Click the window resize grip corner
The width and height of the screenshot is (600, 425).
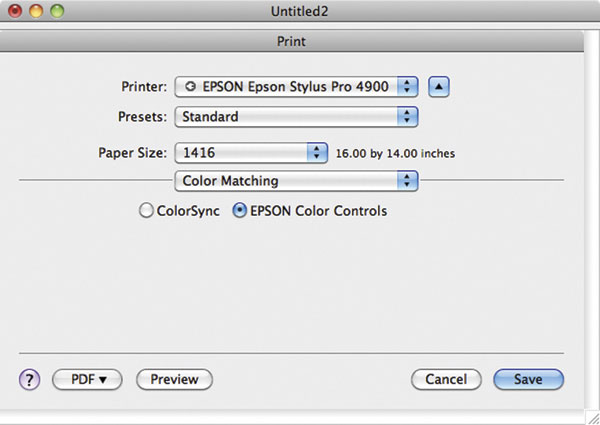tap(593, 417)
